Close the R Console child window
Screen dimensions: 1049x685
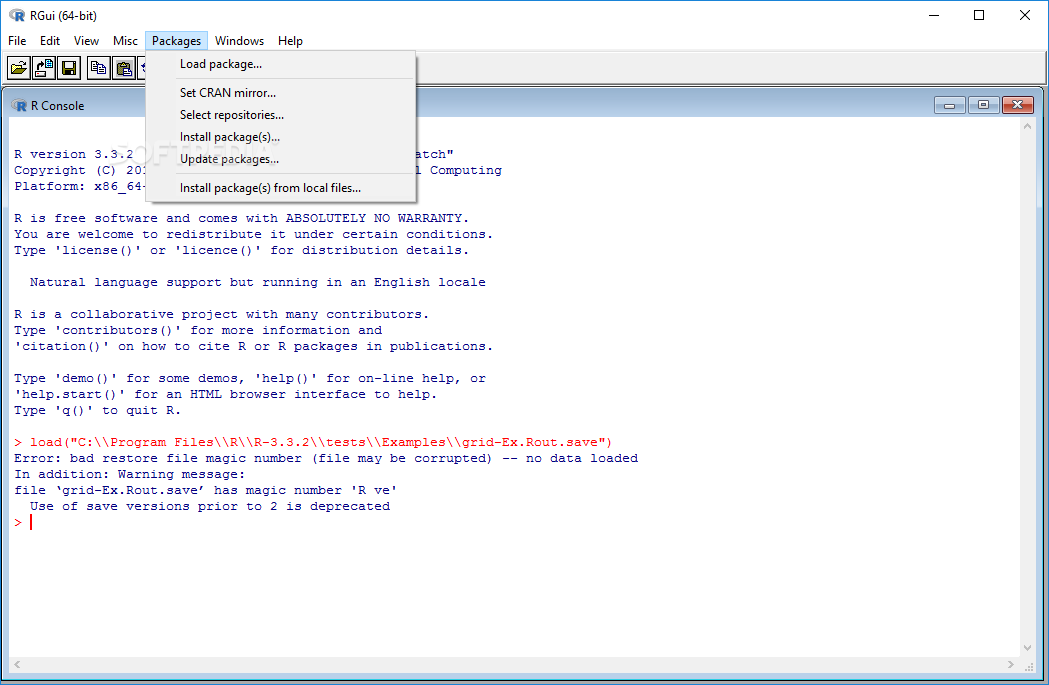pos(1018,105)
